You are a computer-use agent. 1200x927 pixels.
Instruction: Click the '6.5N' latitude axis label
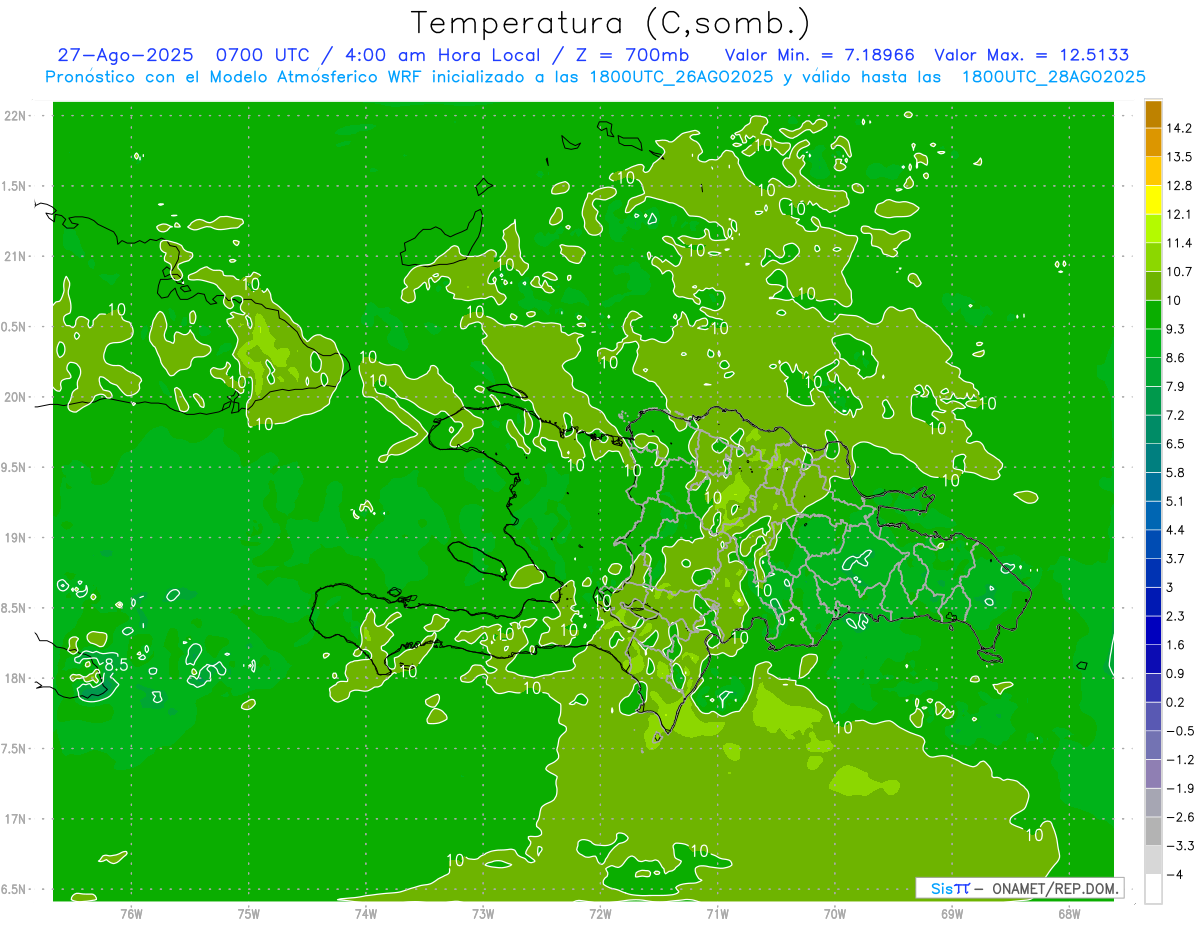point(15,889)
